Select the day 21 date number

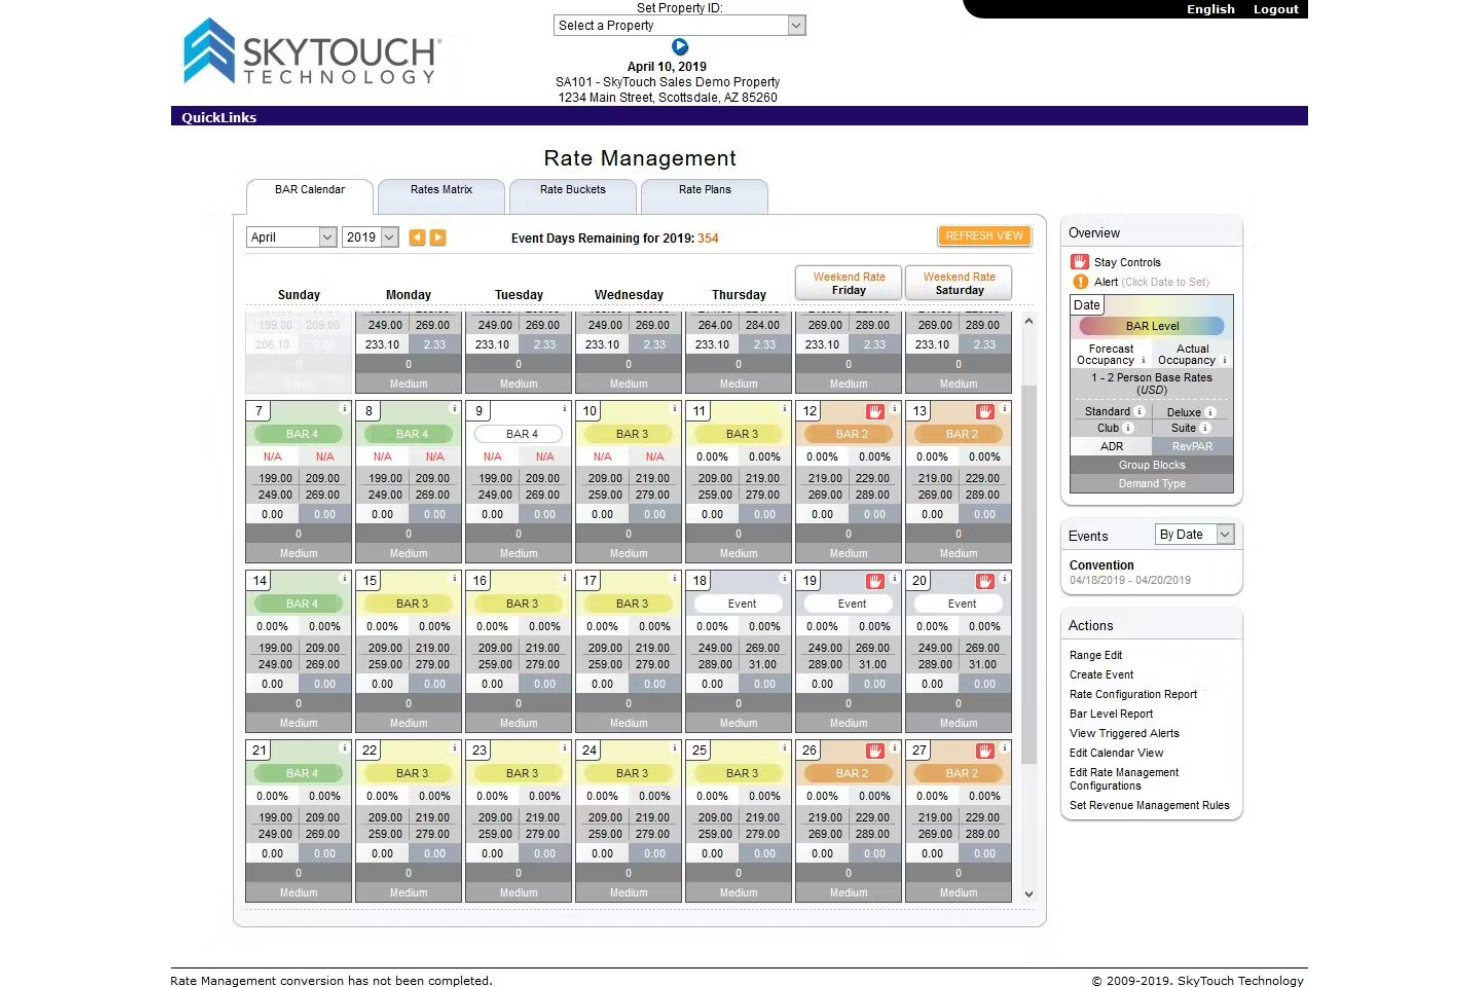[x=260, y=750]
